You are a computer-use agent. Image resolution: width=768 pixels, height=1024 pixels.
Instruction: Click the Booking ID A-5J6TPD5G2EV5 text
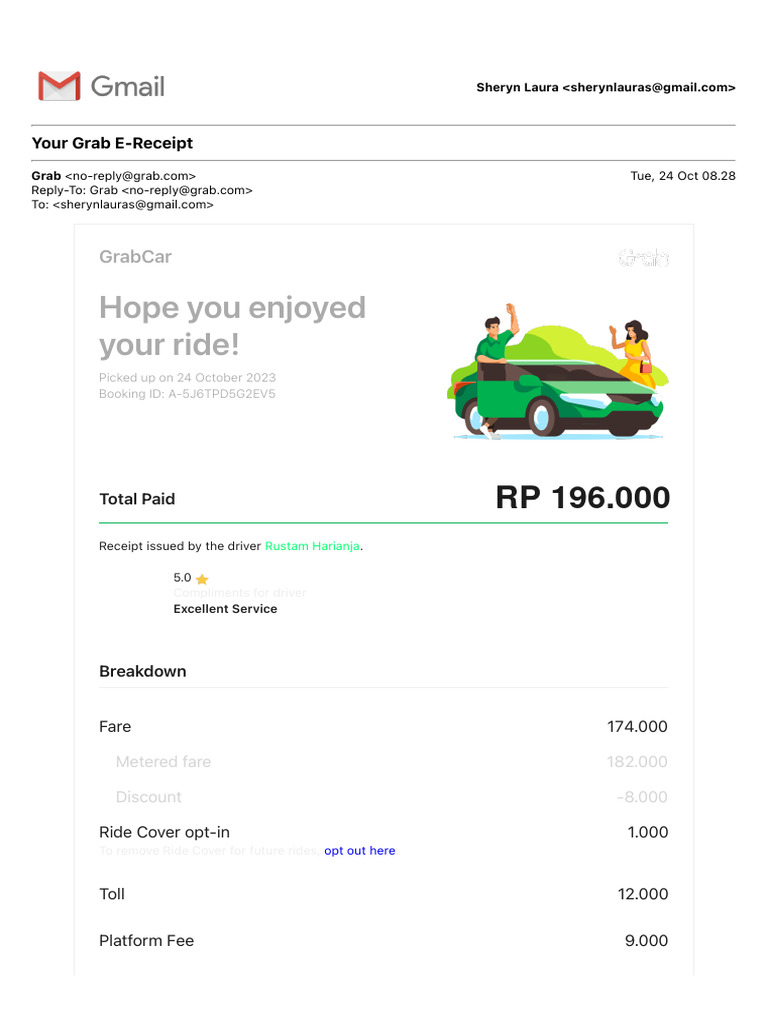pos(187,394)
